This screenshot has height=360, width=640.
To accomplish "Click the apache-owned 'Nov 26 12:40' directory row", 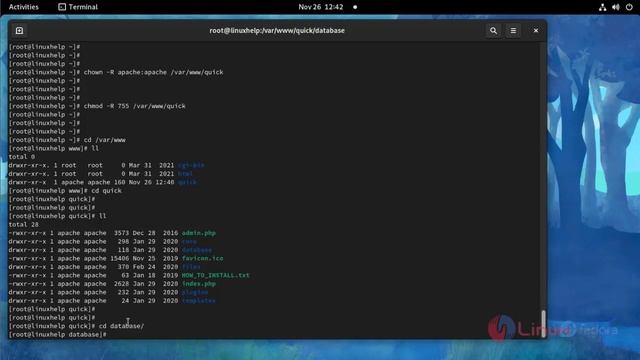I will [102, 182].
